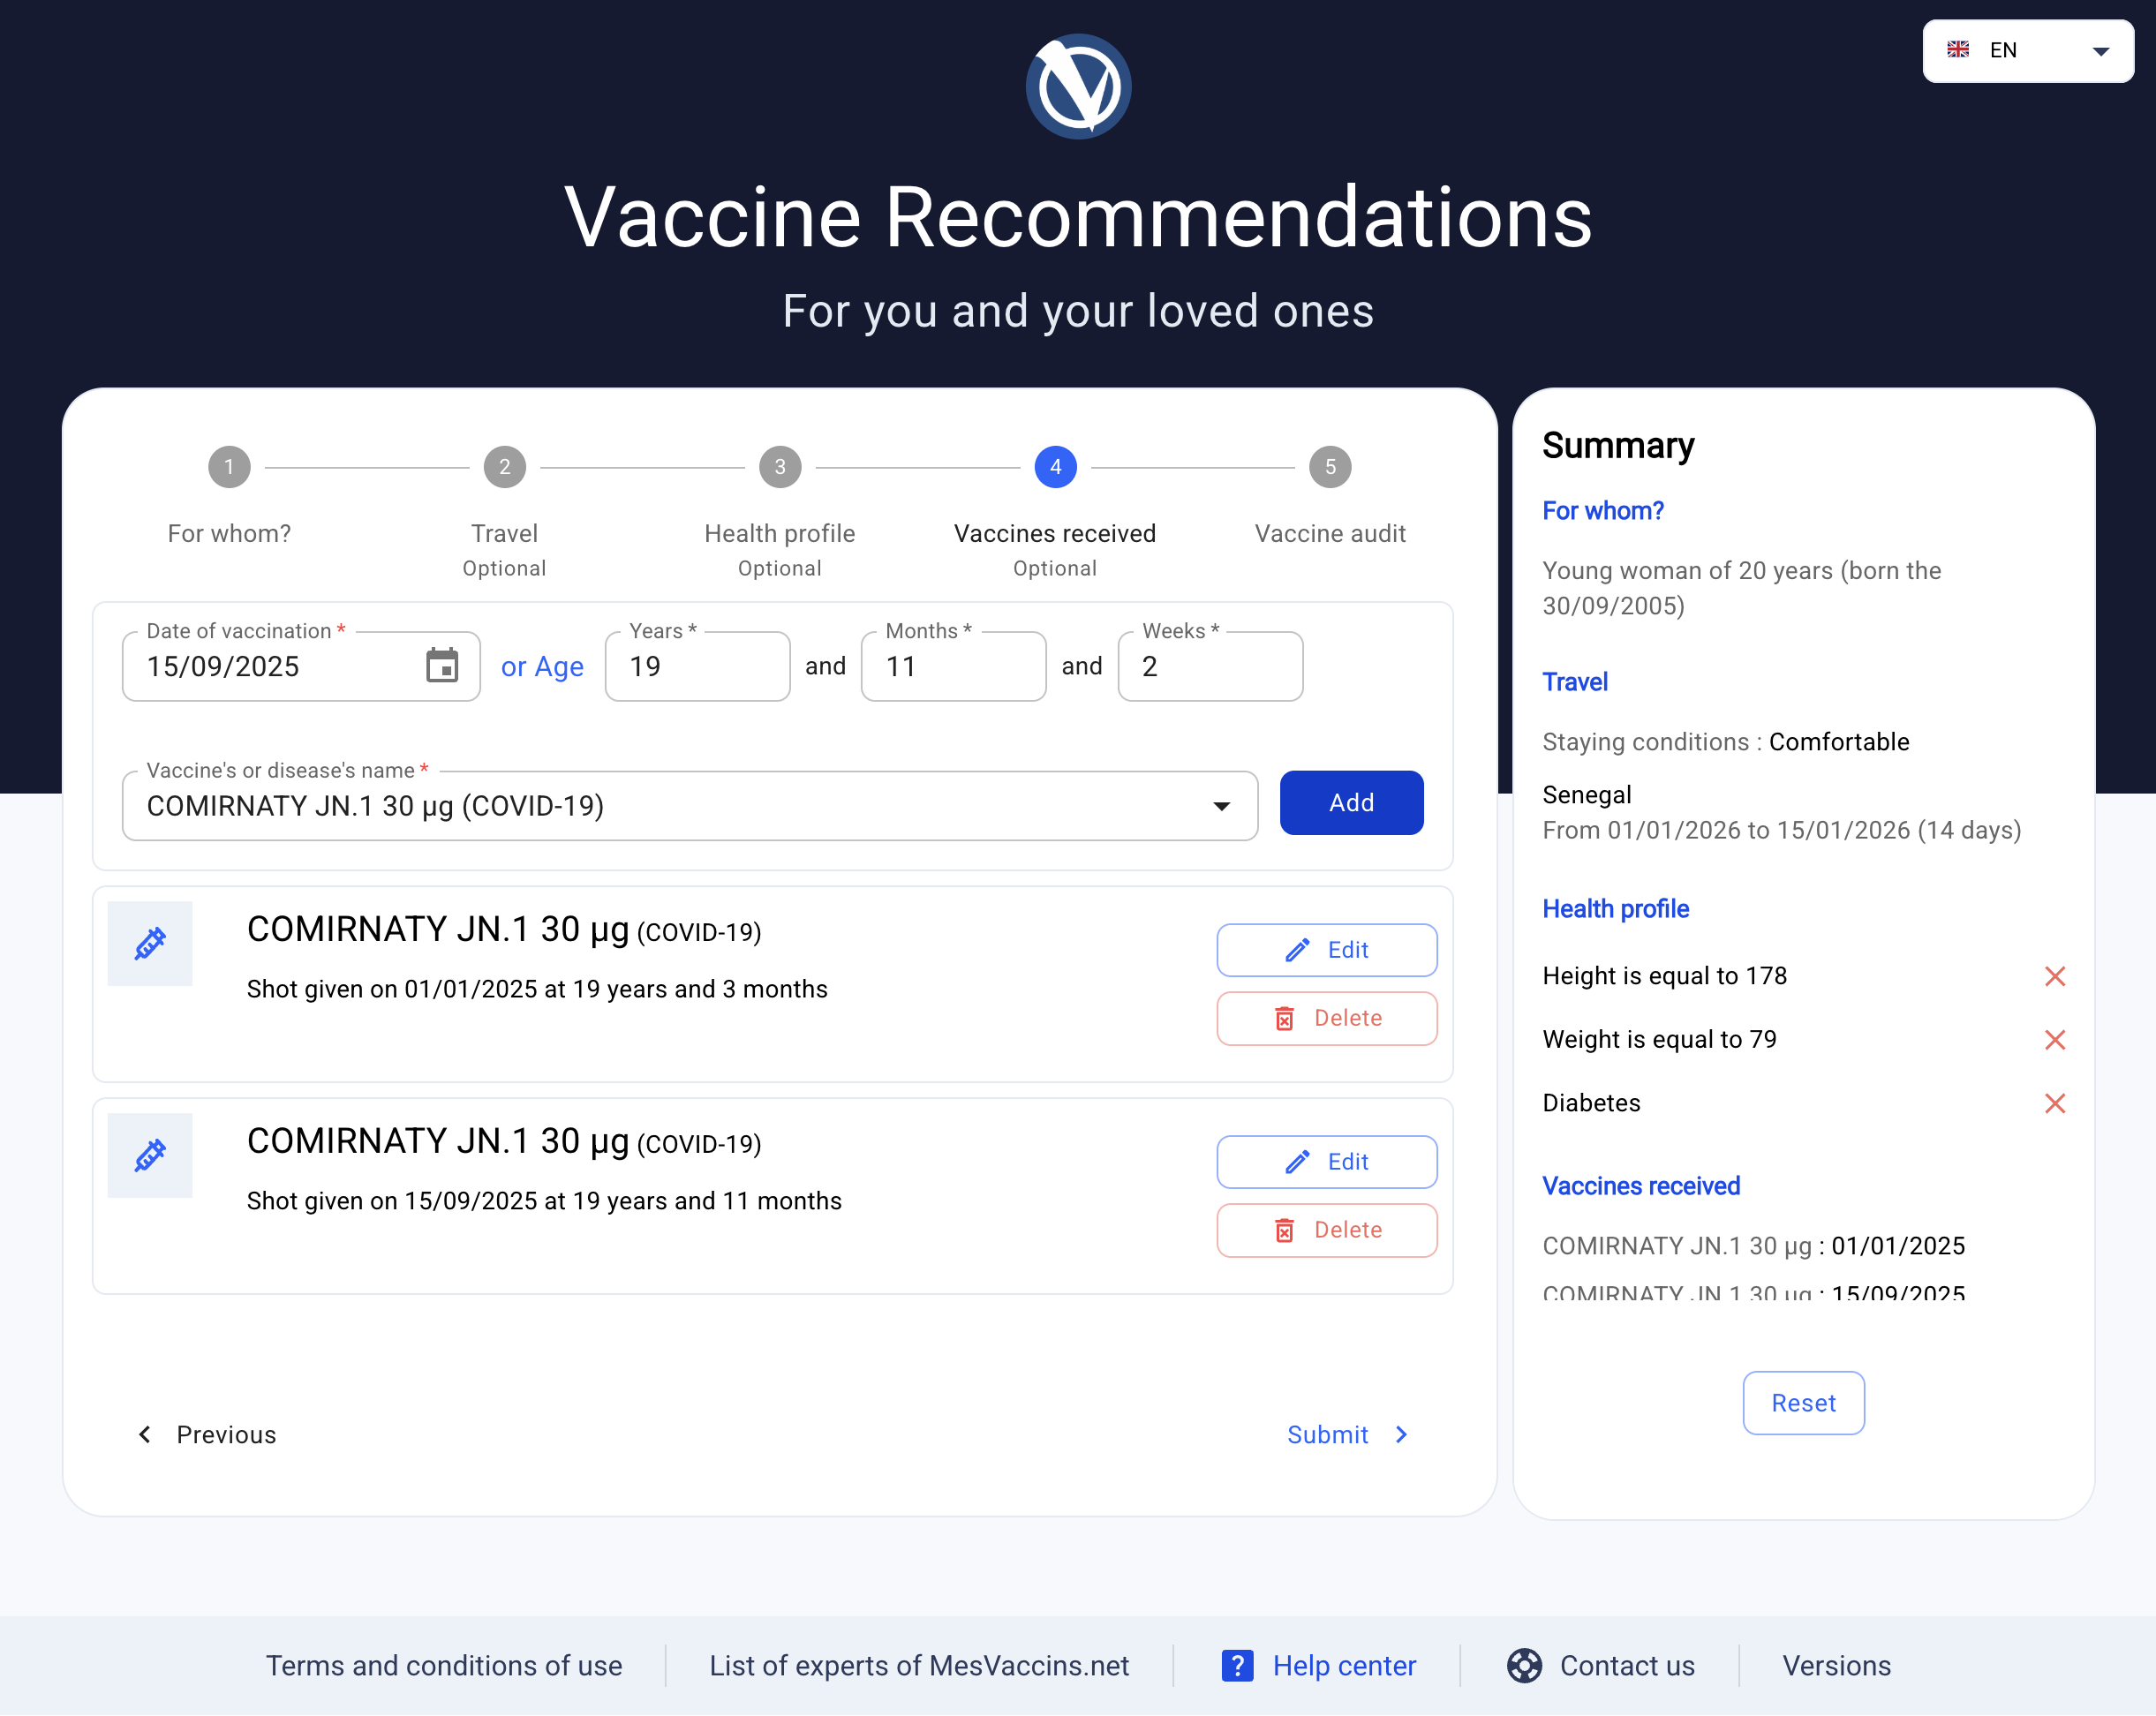
Task: Click the Contact us lifebuoy icon
Action: click(1524, 1666)
